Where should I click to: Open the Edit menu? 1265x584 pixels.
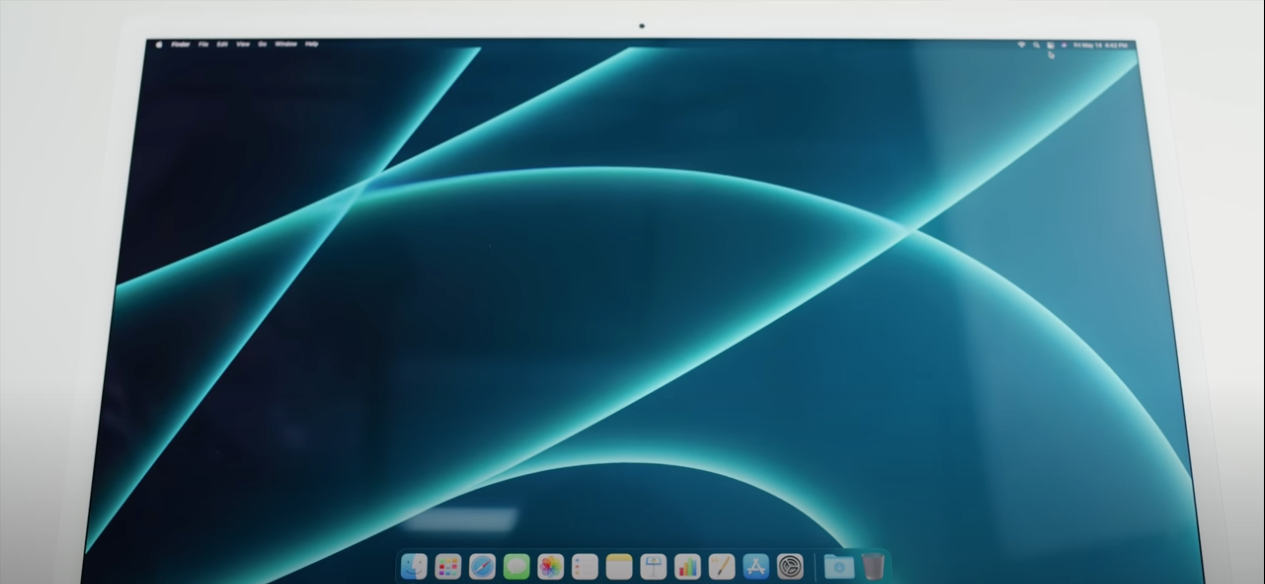pos(223,44)
